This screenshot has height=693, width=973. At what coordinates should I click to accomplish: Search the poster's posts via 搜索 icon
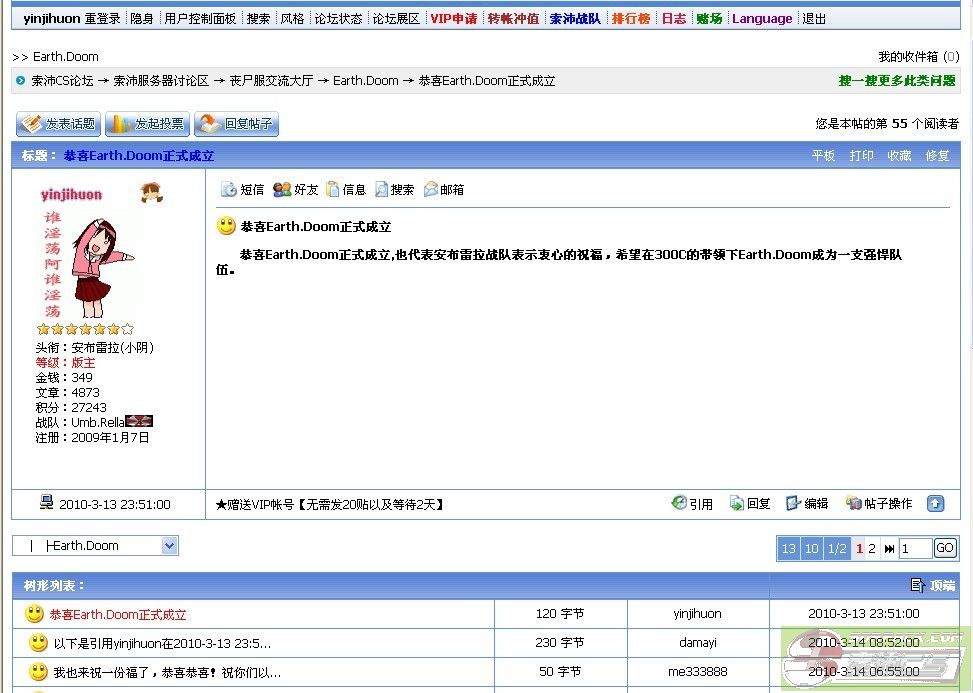(394, 189)
